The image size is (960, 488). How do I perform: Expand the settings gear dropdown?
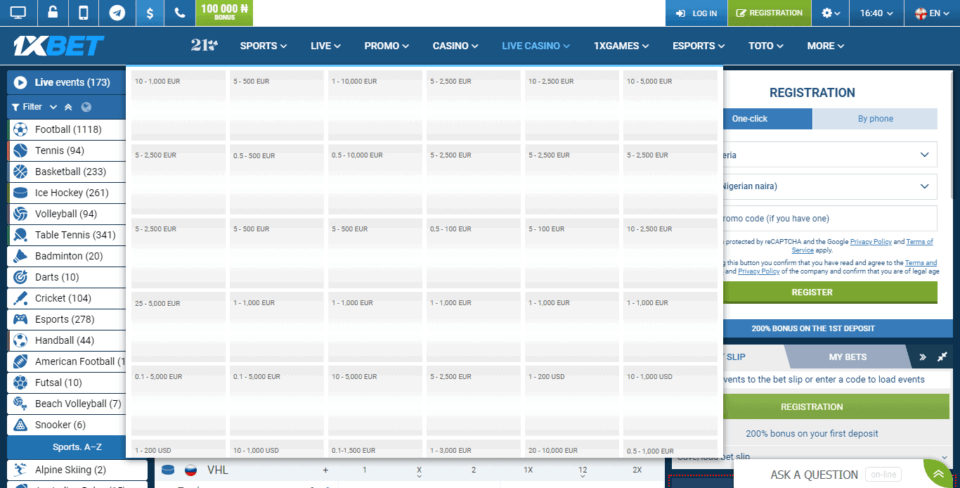(x=831, y=13)
